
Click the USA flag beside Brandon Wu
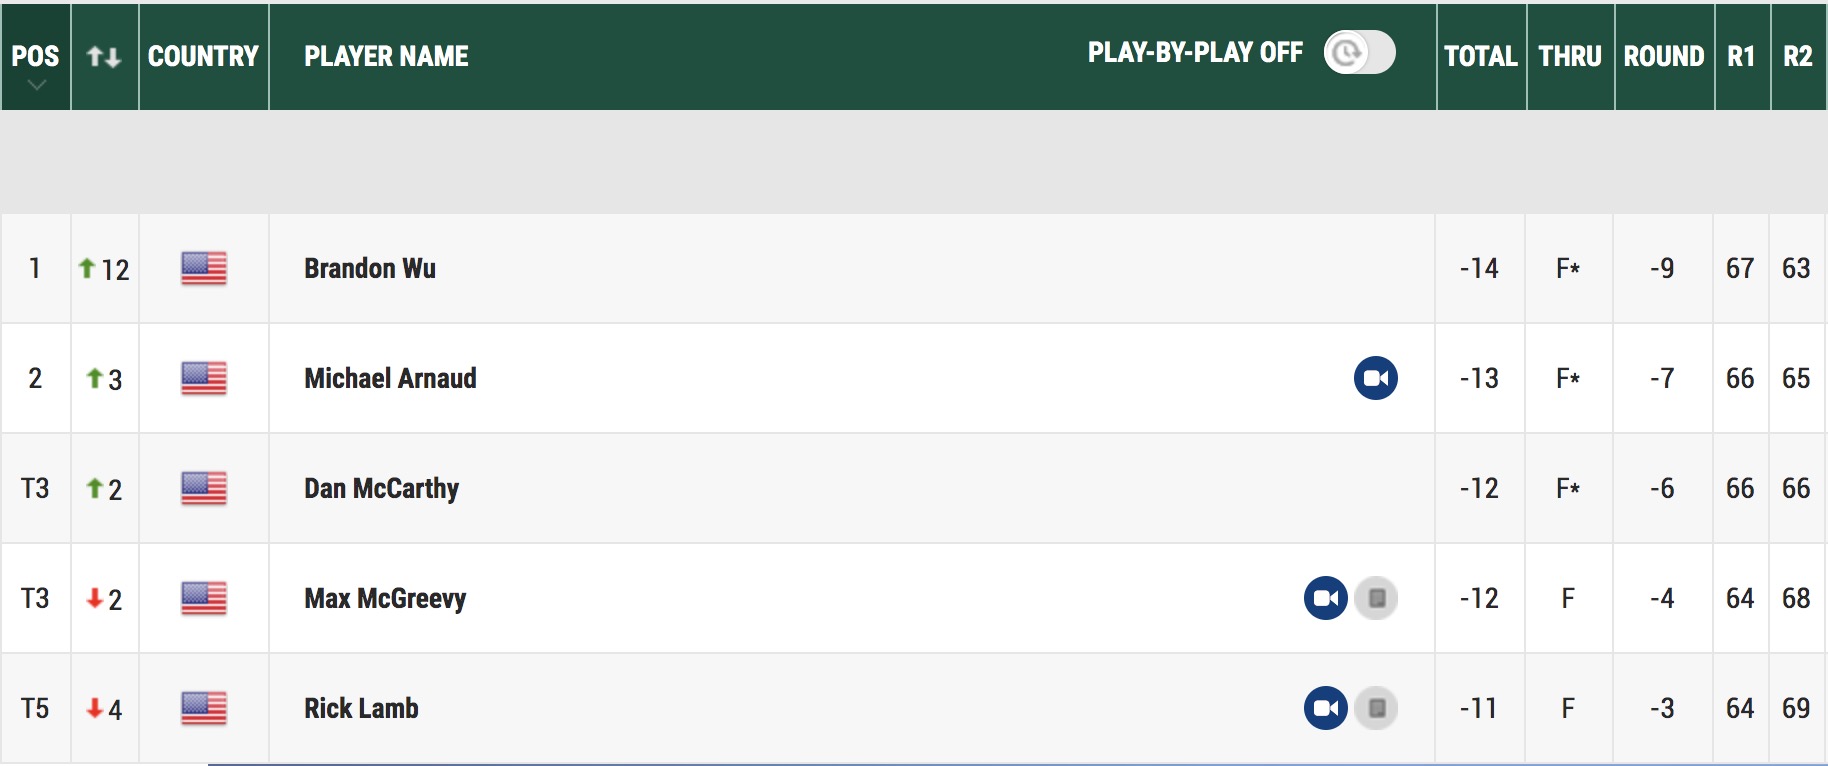204,268
